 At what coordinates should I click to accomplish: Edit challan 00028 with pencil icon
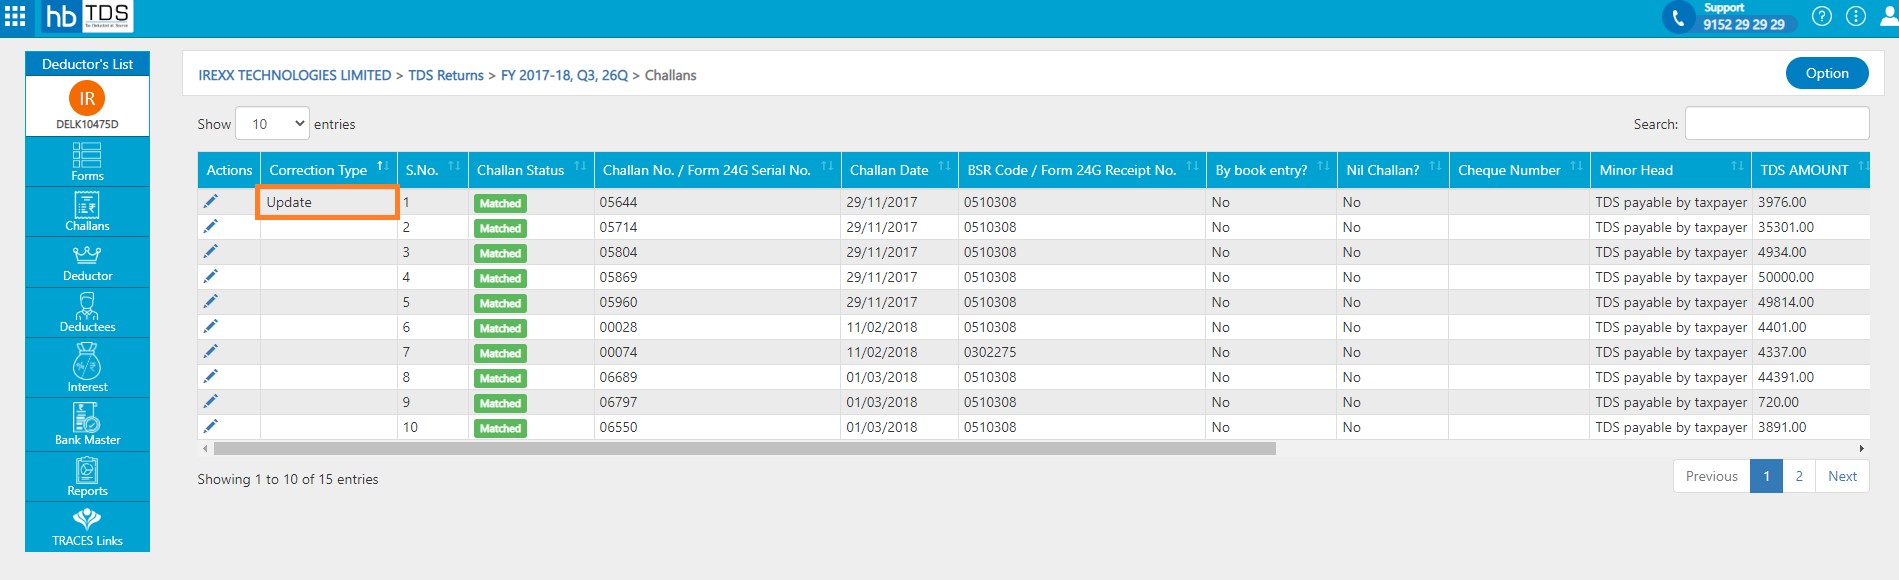(x=210, y=326)
